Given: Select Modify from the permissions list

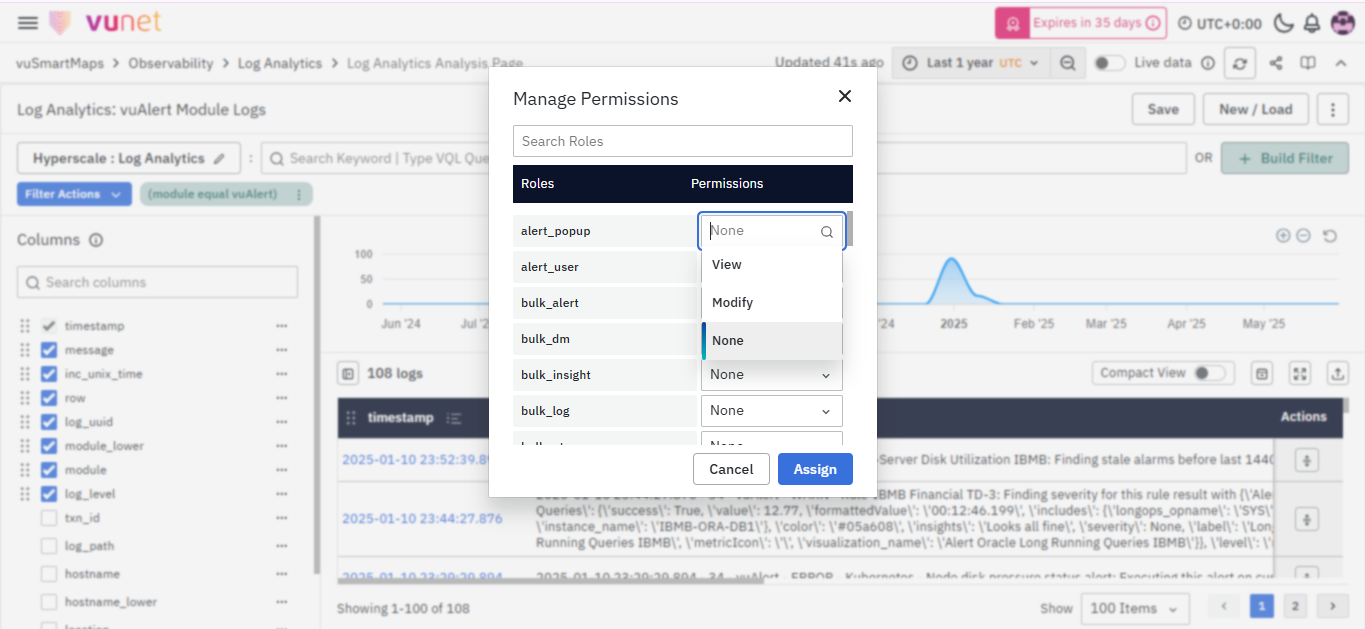Looking at the screenshot, I should coord(733,302).
